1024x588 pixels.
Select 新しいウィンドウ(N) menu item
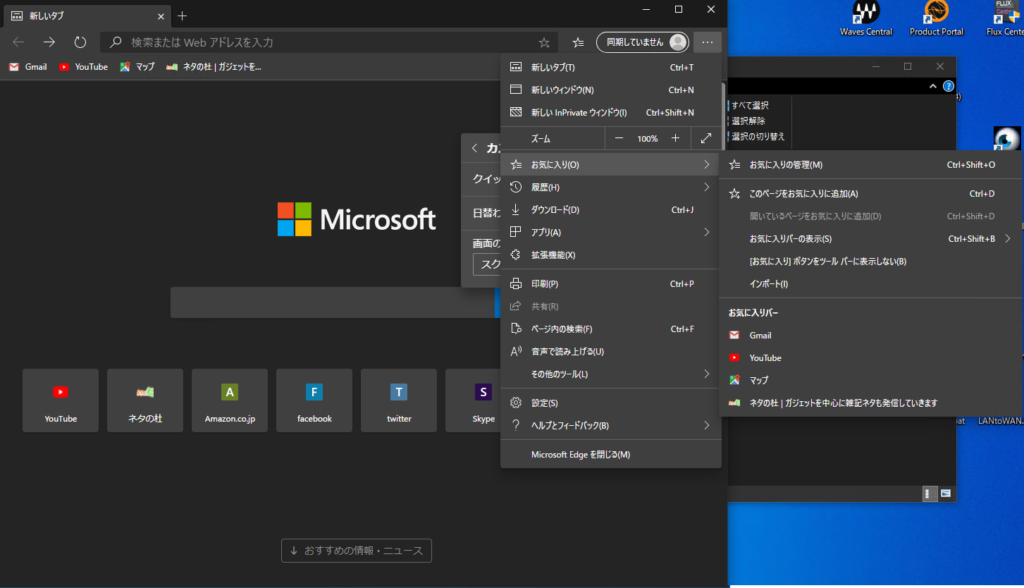(x=611, y=90)
